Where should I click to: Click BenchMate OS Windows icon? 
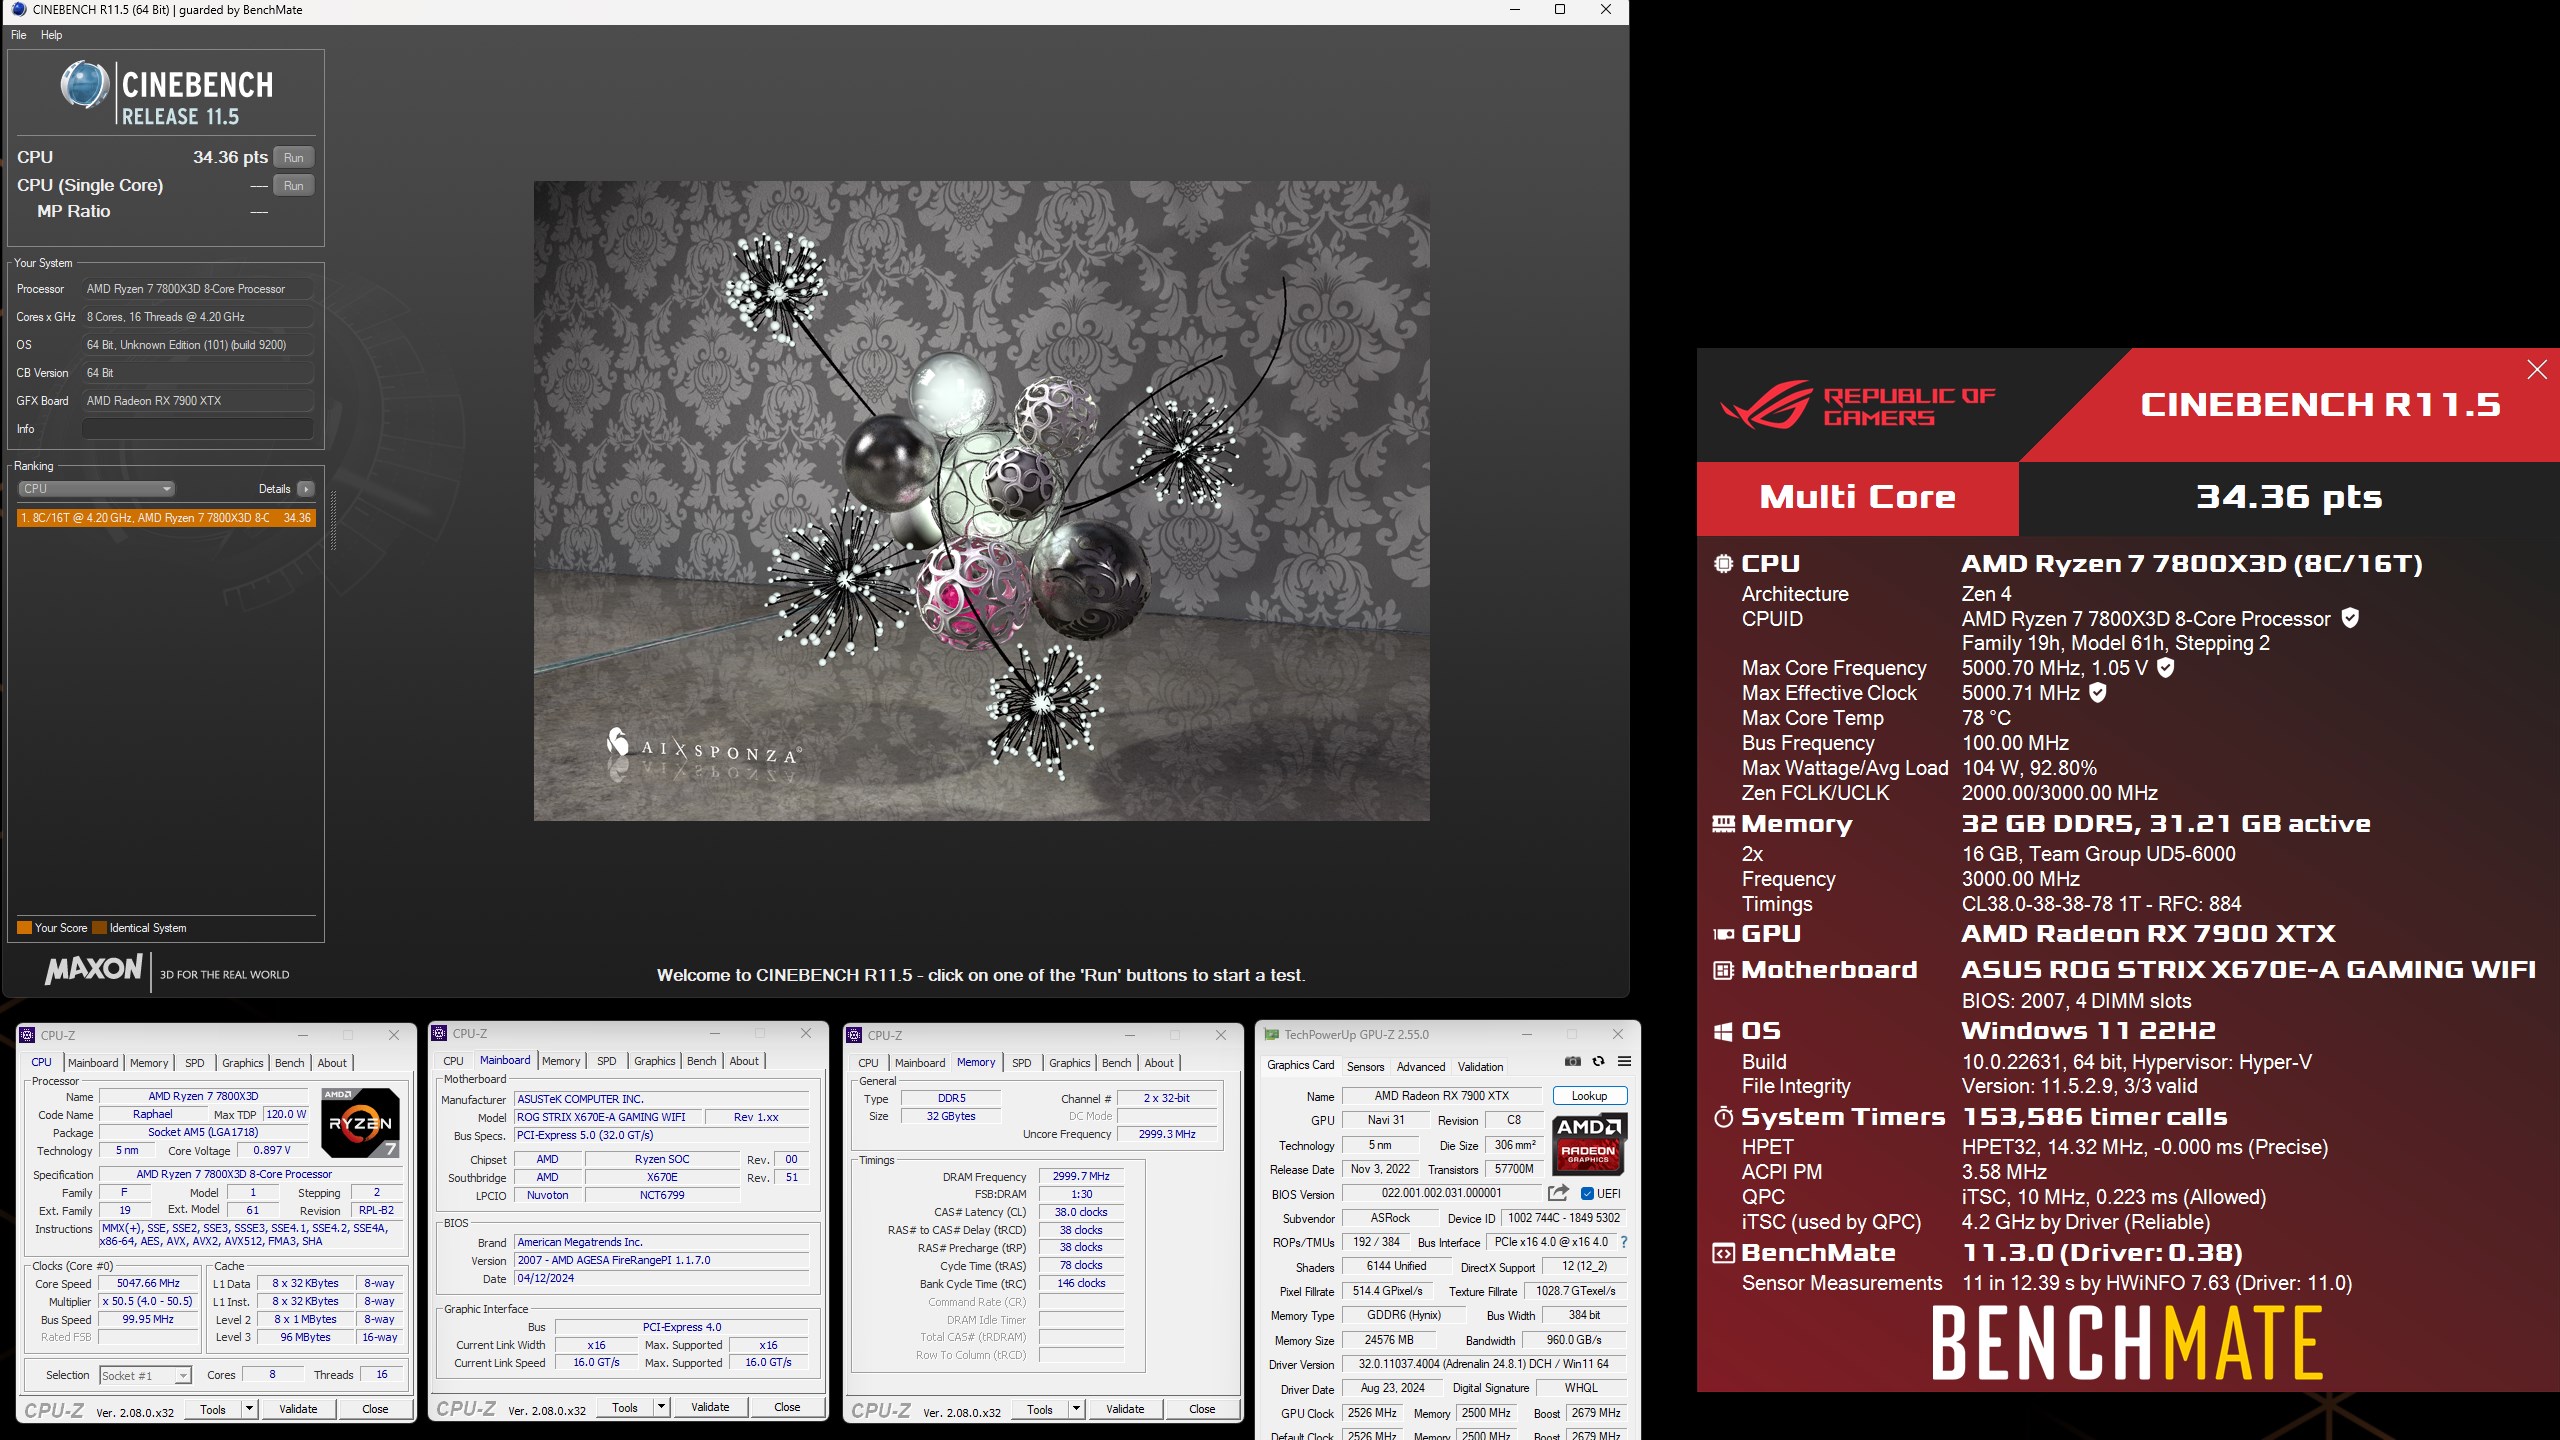point(1723,1031)
